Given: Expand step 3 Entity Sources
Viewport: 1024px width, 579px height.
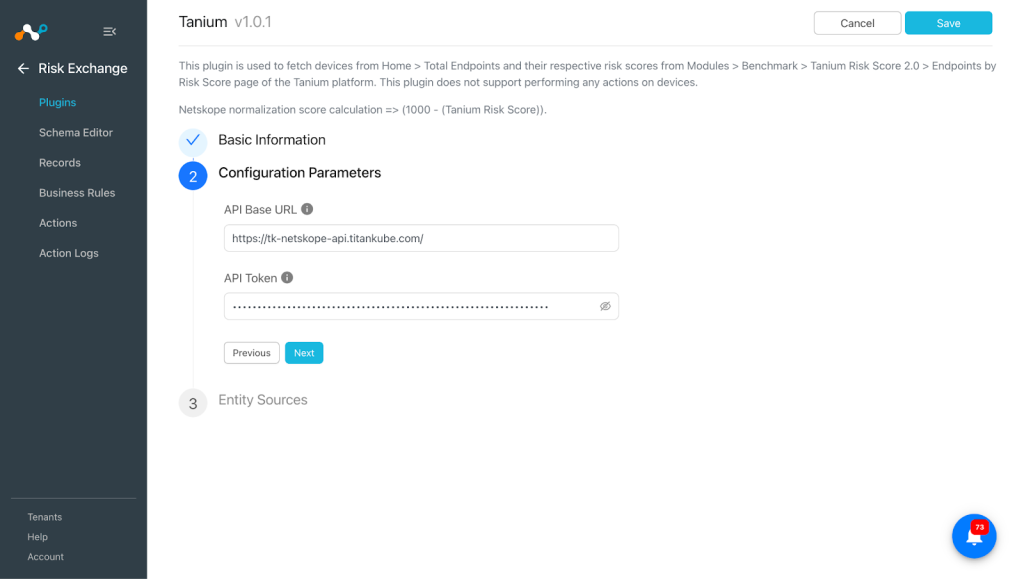Looking at the screenshot, I should tap(263, 400).
